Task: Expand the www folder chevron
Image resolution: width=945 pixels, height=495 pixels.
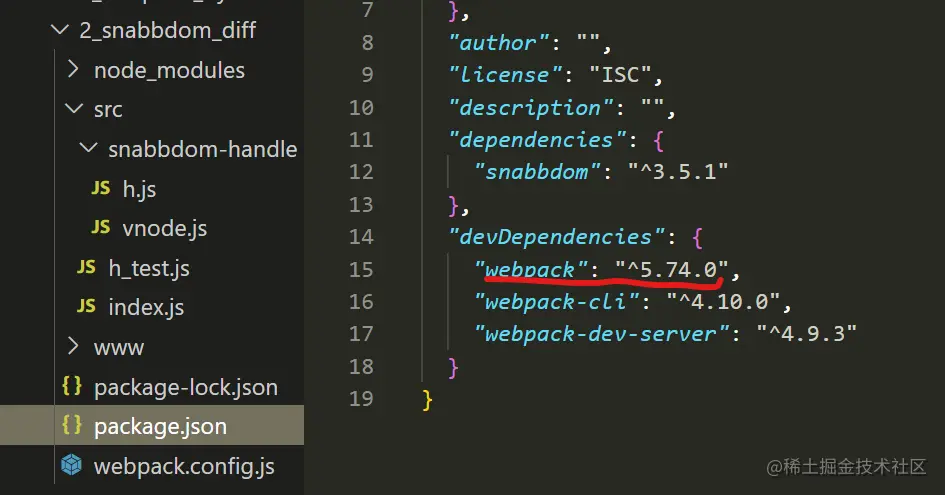Action: click(73, 346)
